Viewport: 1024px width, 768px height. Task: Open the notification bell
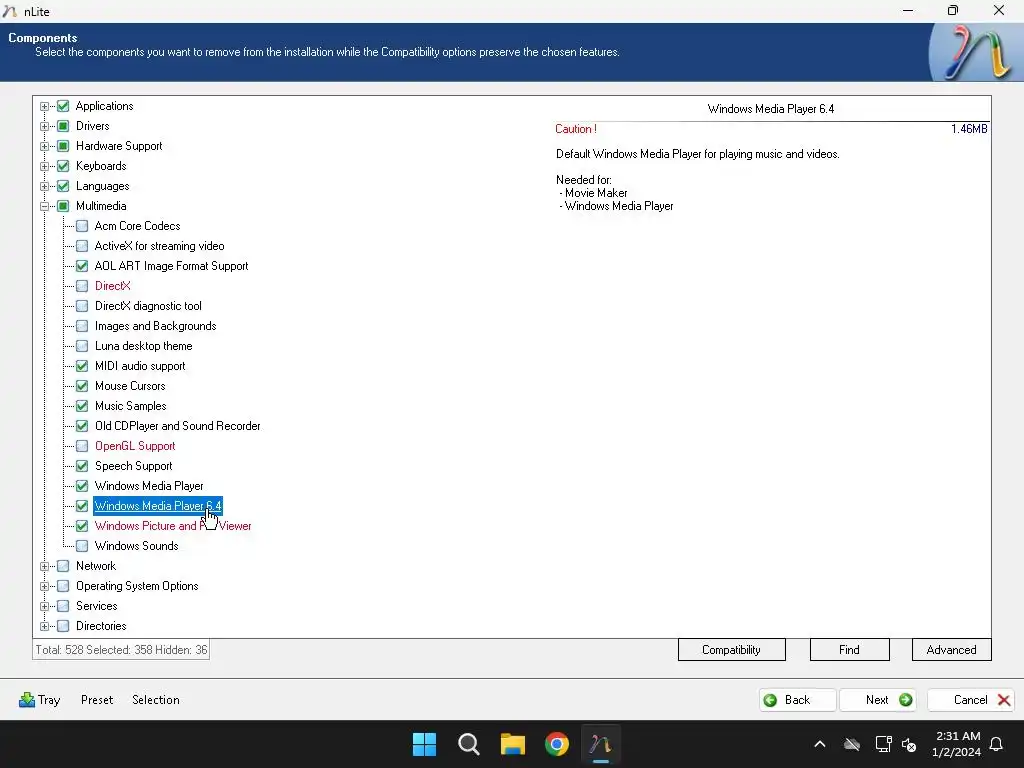pos(996,744)
